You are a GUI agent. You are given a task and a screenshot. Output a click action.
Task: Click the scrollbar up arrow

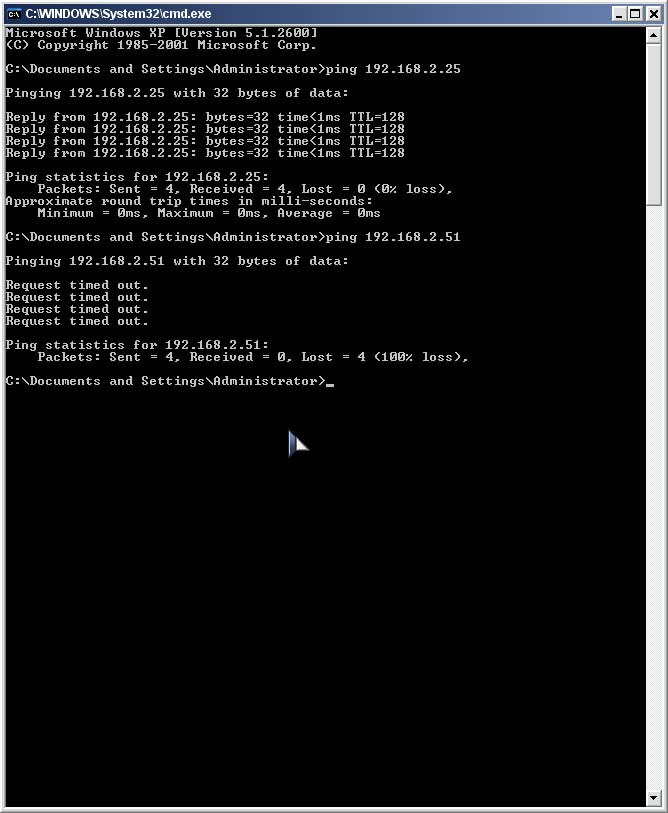point(653,35)
